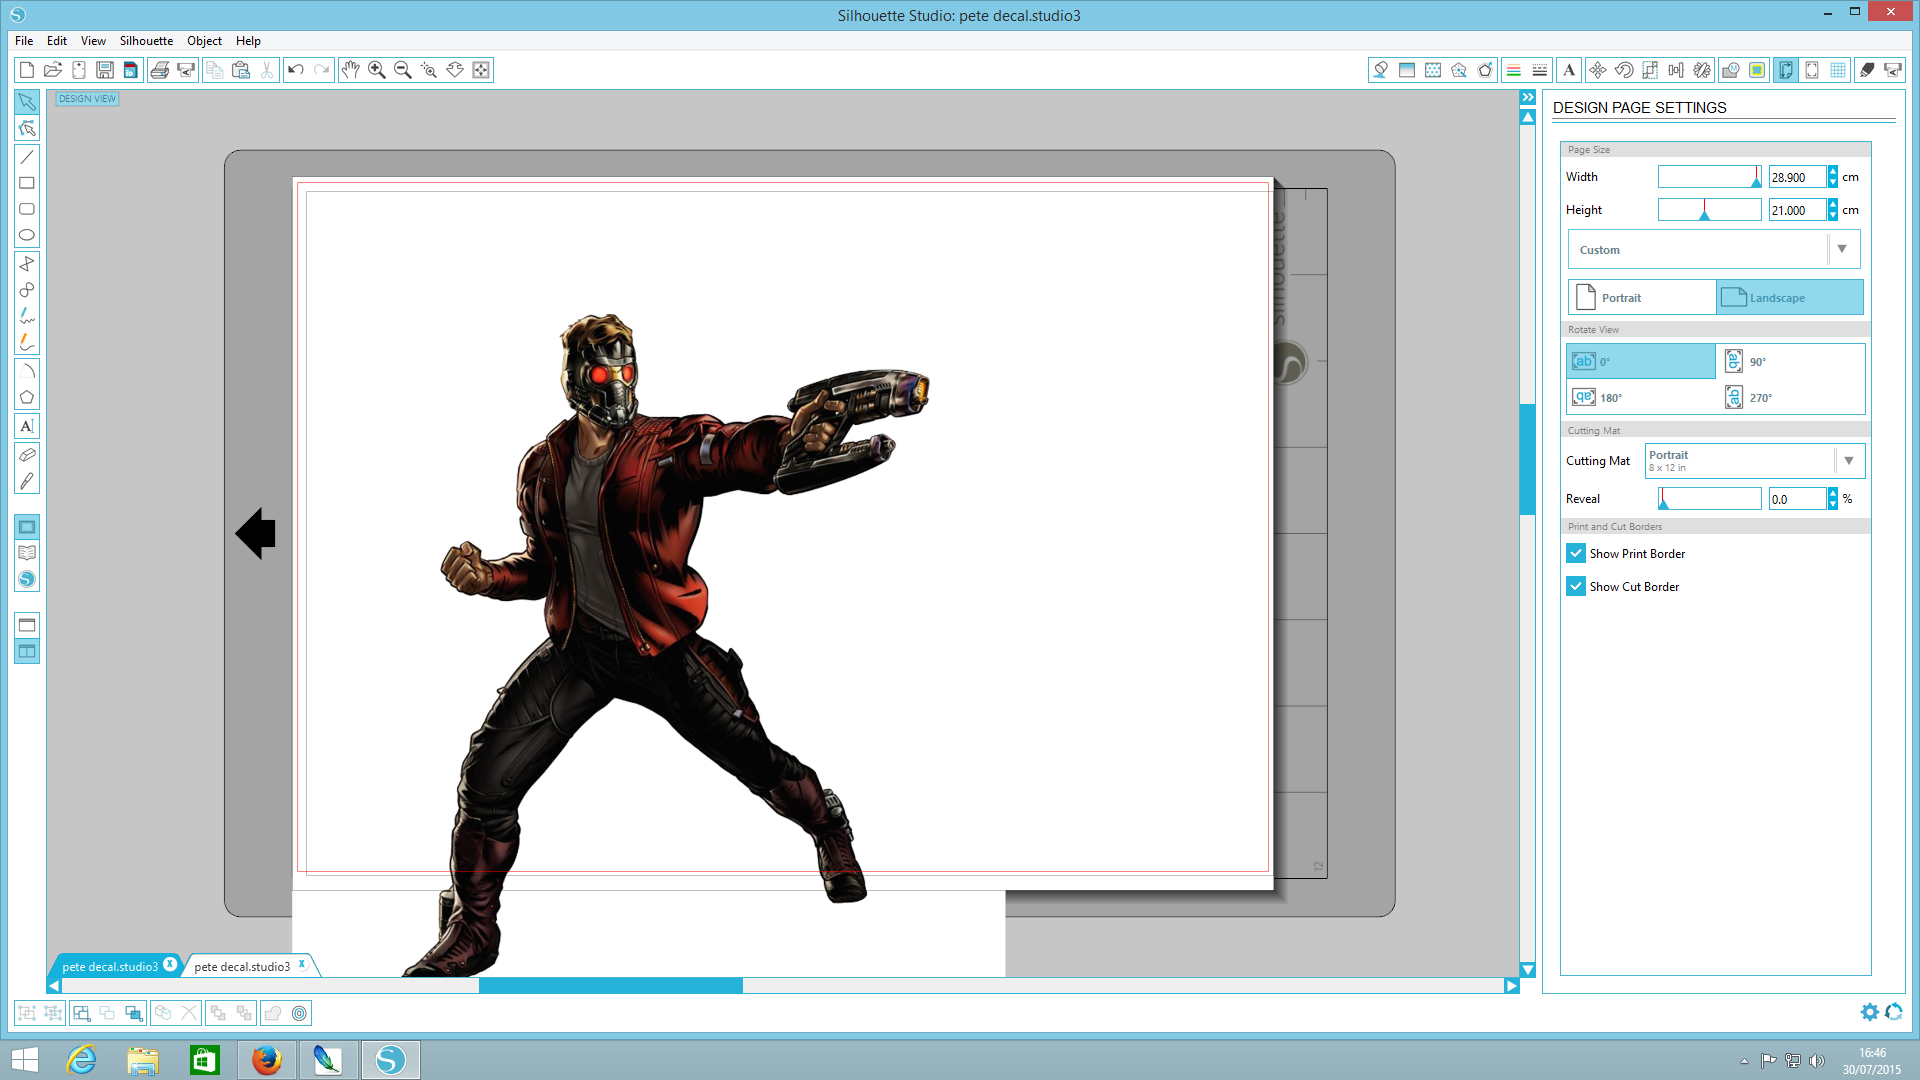Open the Replicate panel icon

click(1702, 70)
